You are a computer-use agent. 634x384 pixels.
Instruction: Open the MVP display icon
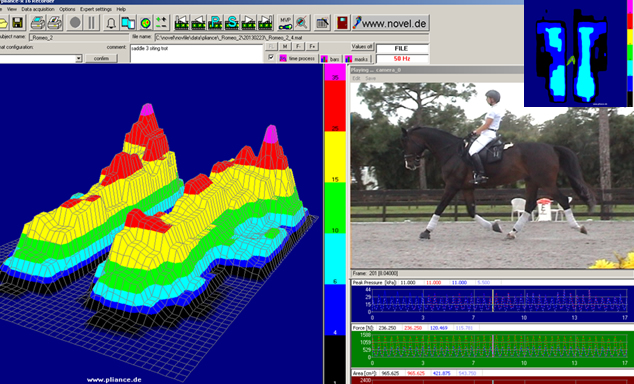pos(285,23)
